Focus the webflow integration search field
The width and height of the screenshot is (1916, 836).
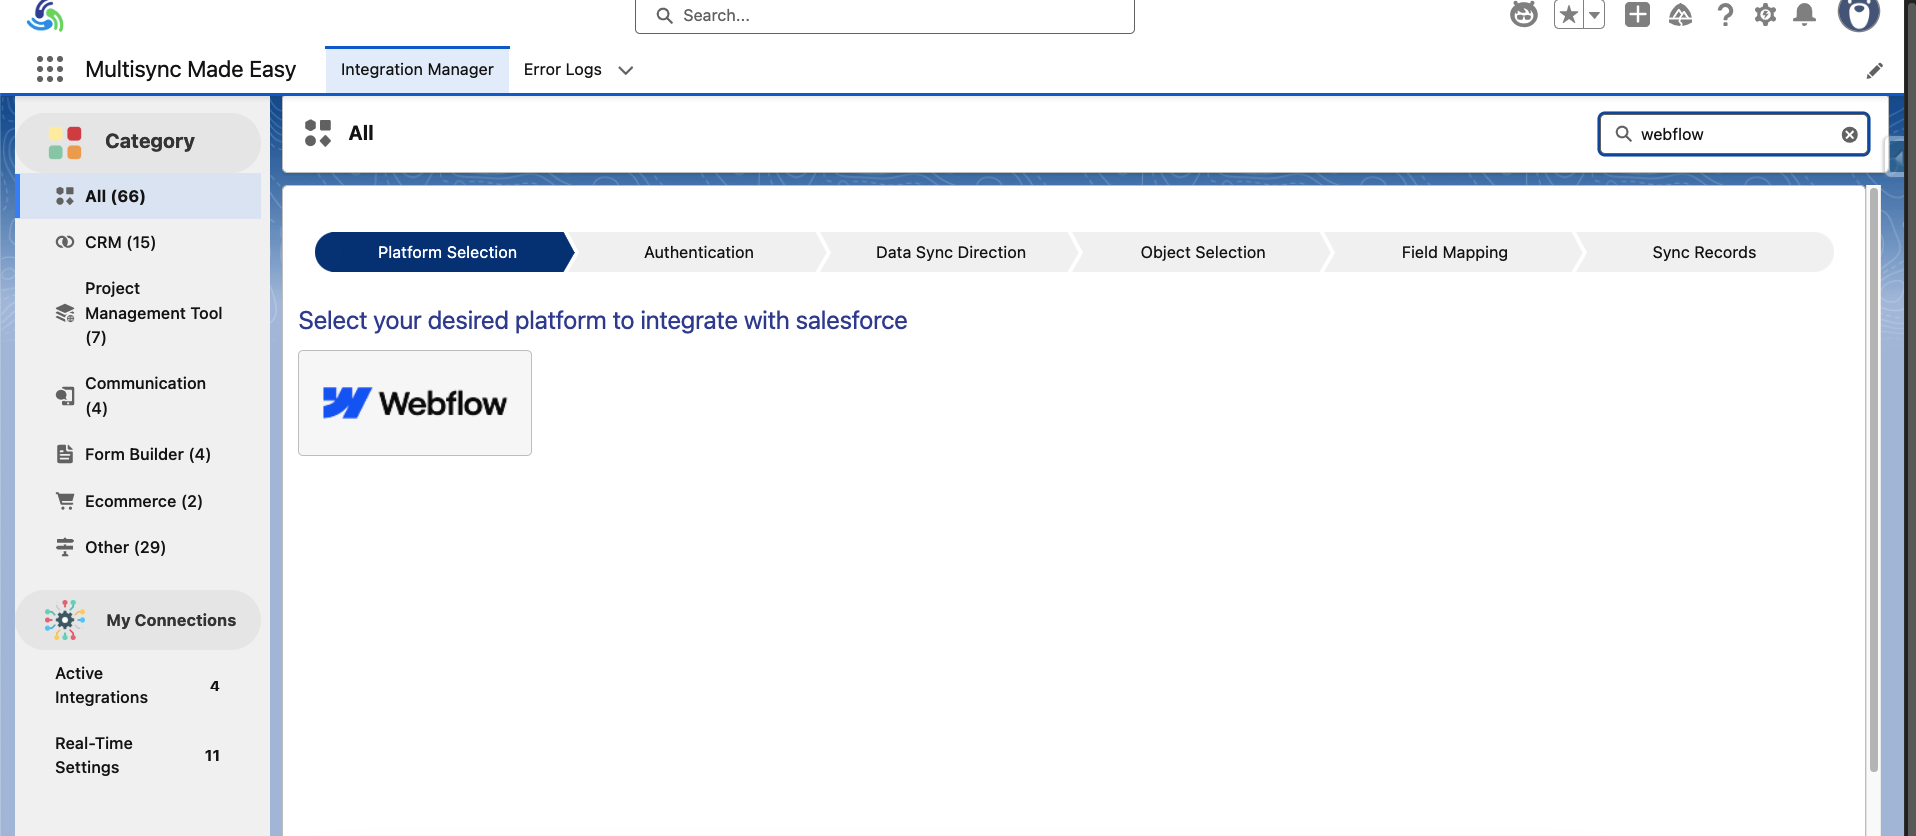1734,134
